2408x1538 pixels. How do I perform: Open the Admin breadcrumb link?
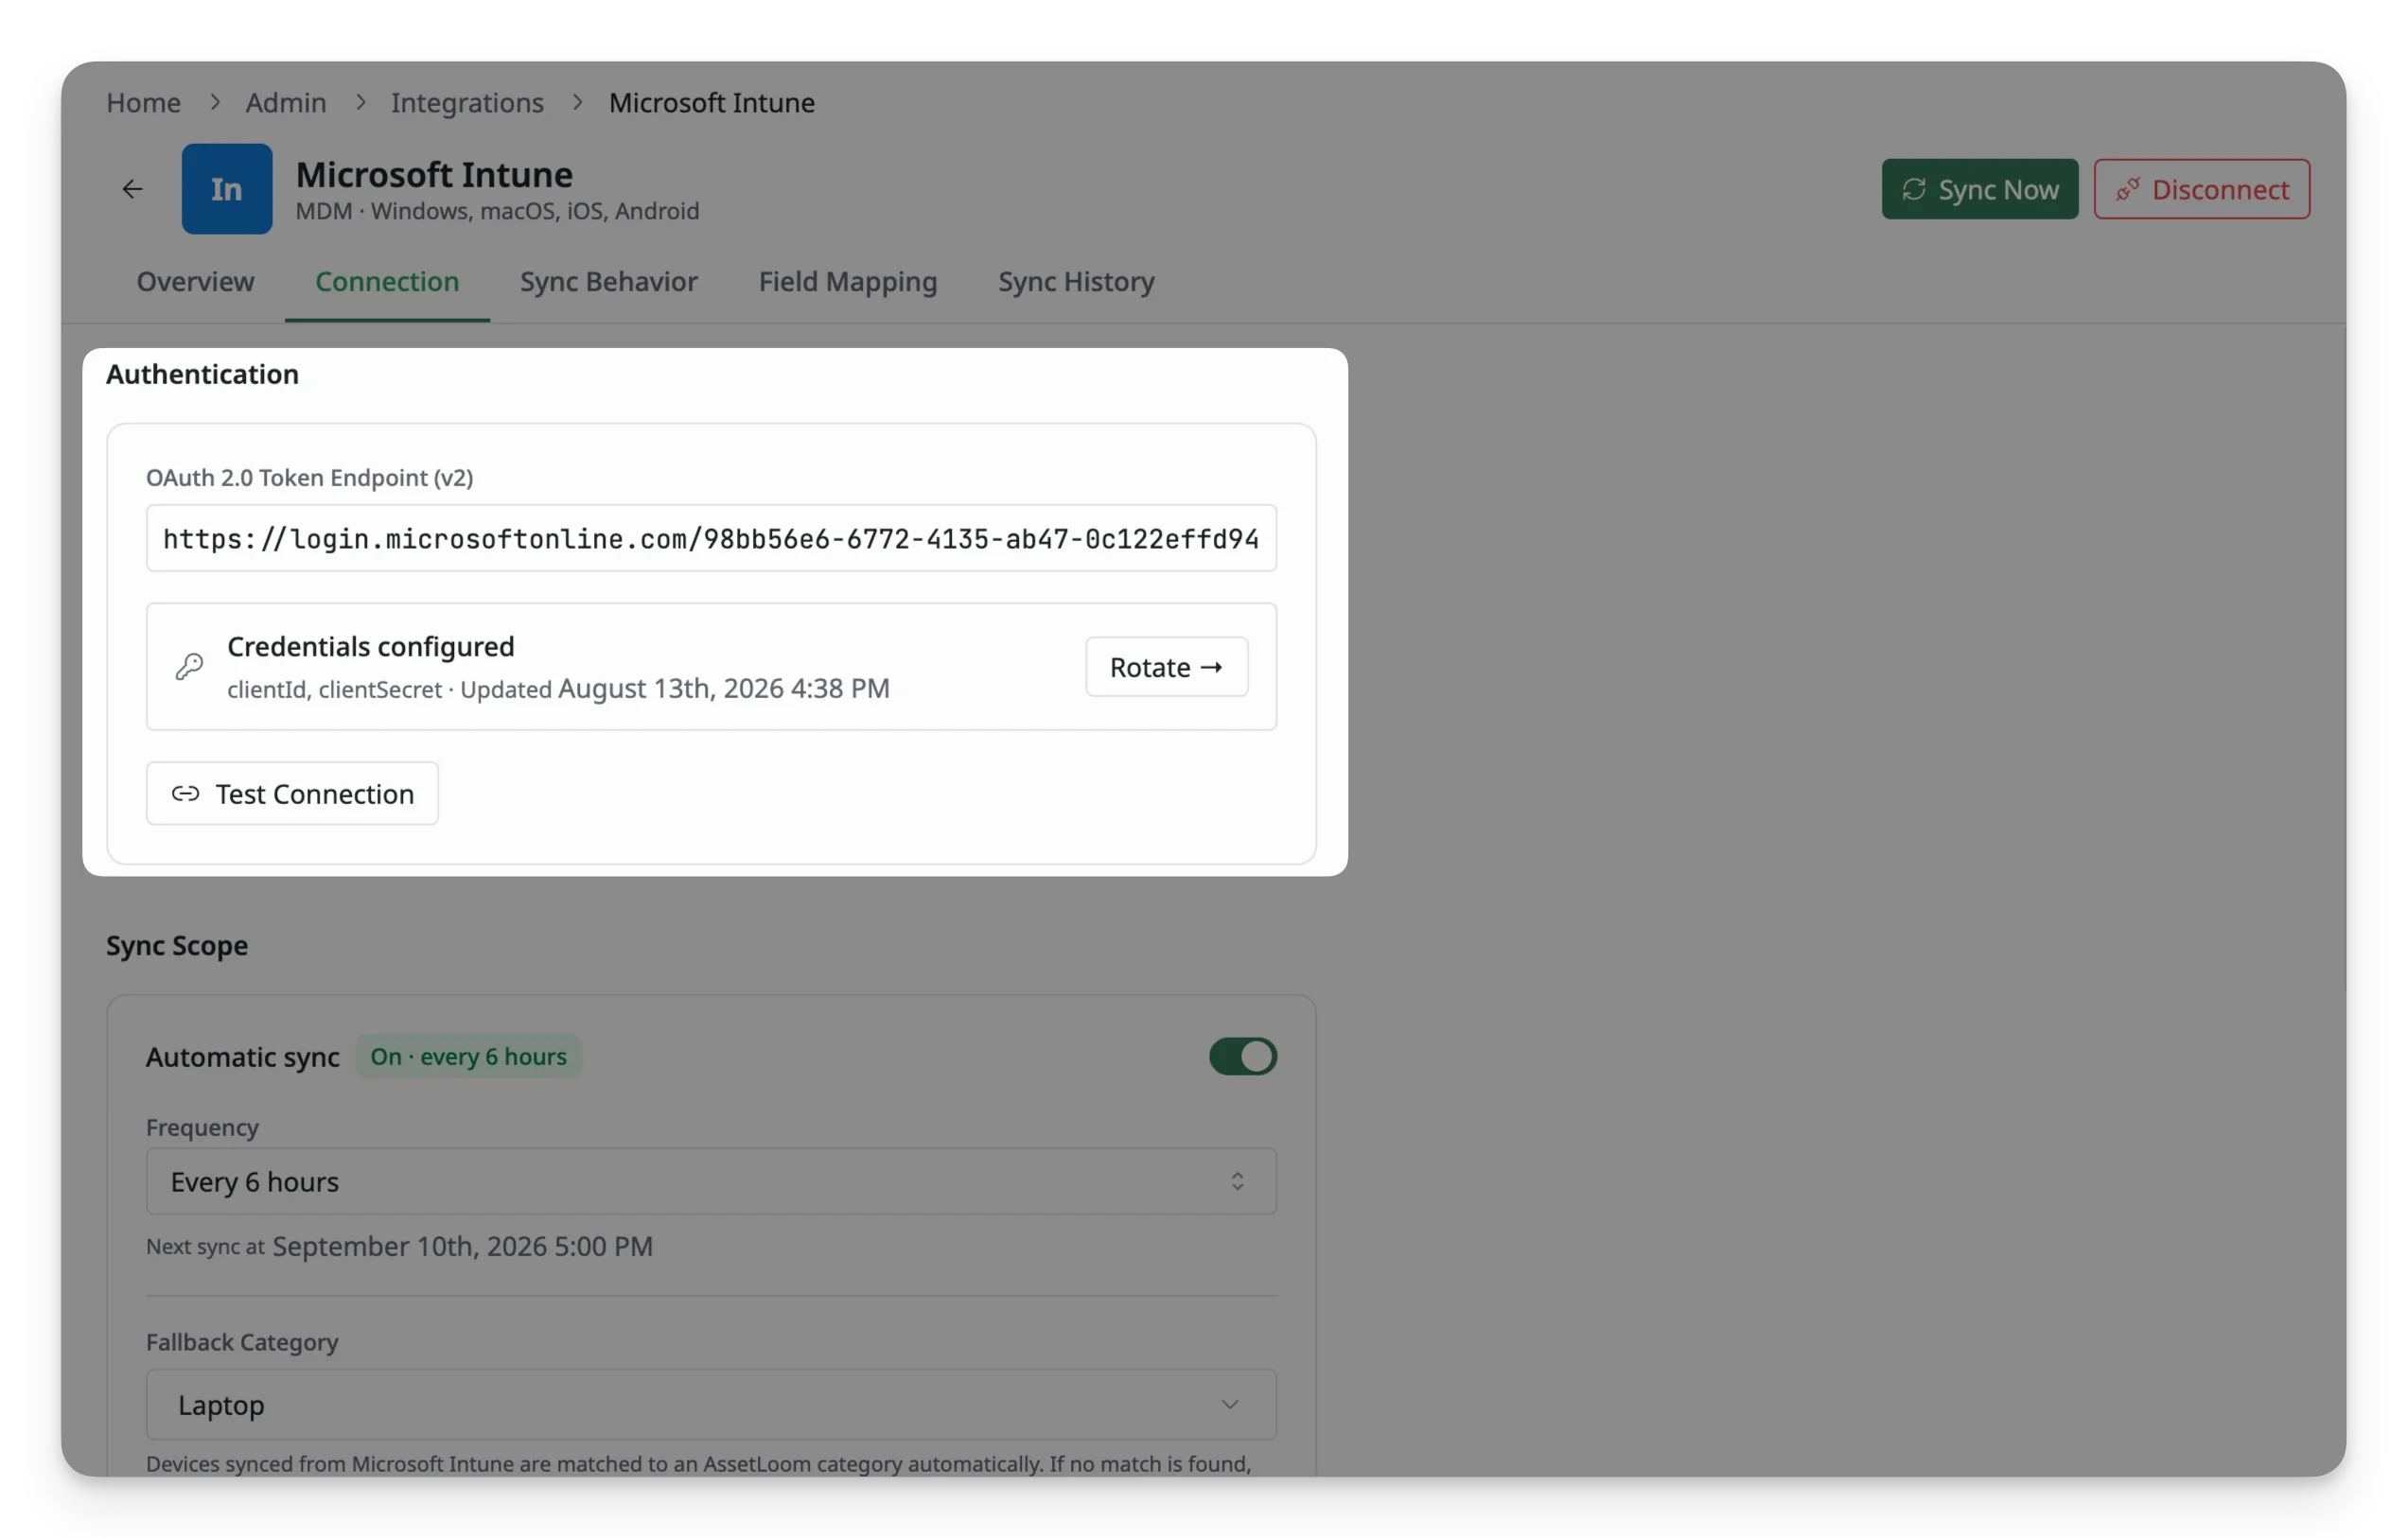coord(286,102)
